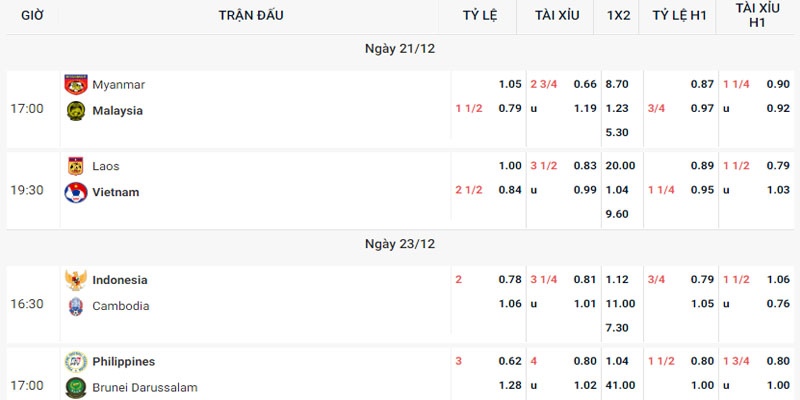Select the TỶ LỆ H1 column header
800x400 pixels.
coord(679,15)
